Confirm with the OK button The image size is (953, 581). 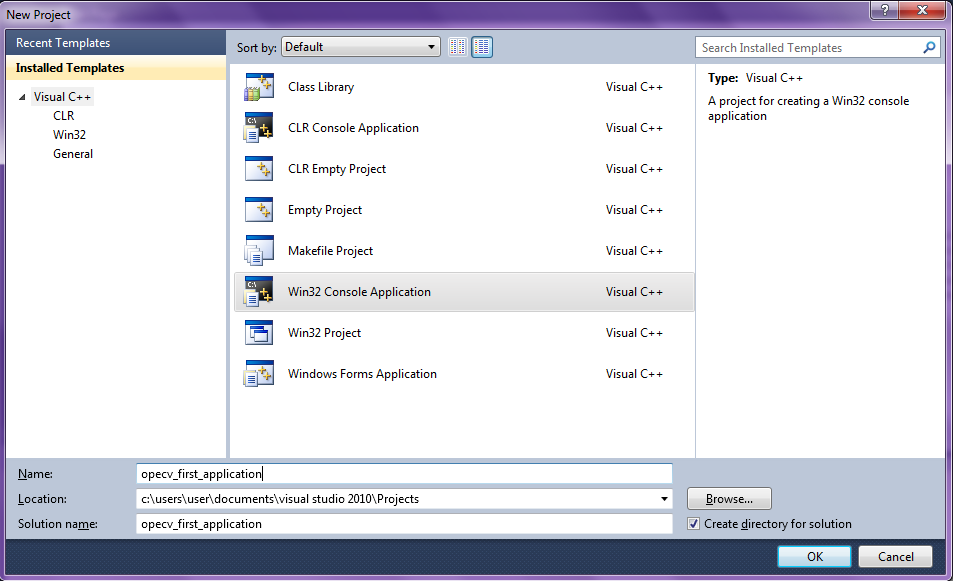814,557
